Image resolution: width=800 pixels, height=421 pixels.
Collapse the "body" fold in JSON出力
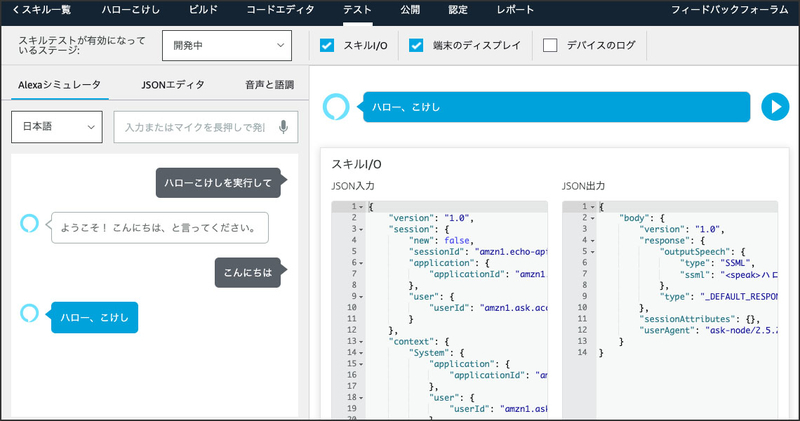coord(592,218)
